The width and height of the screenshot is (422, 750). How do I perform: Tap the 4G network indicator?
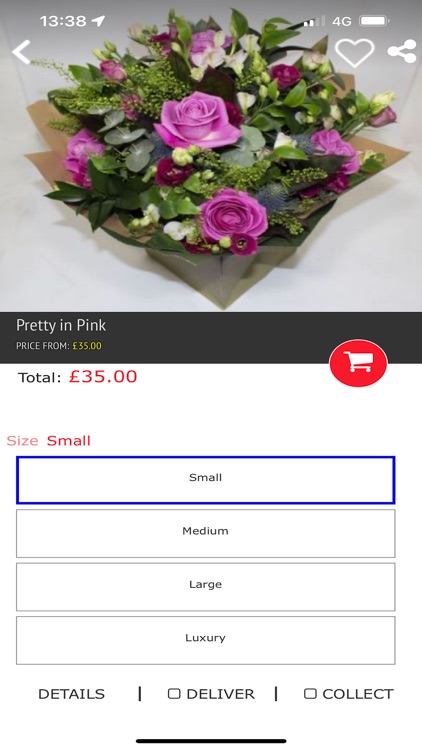point(342,21)
